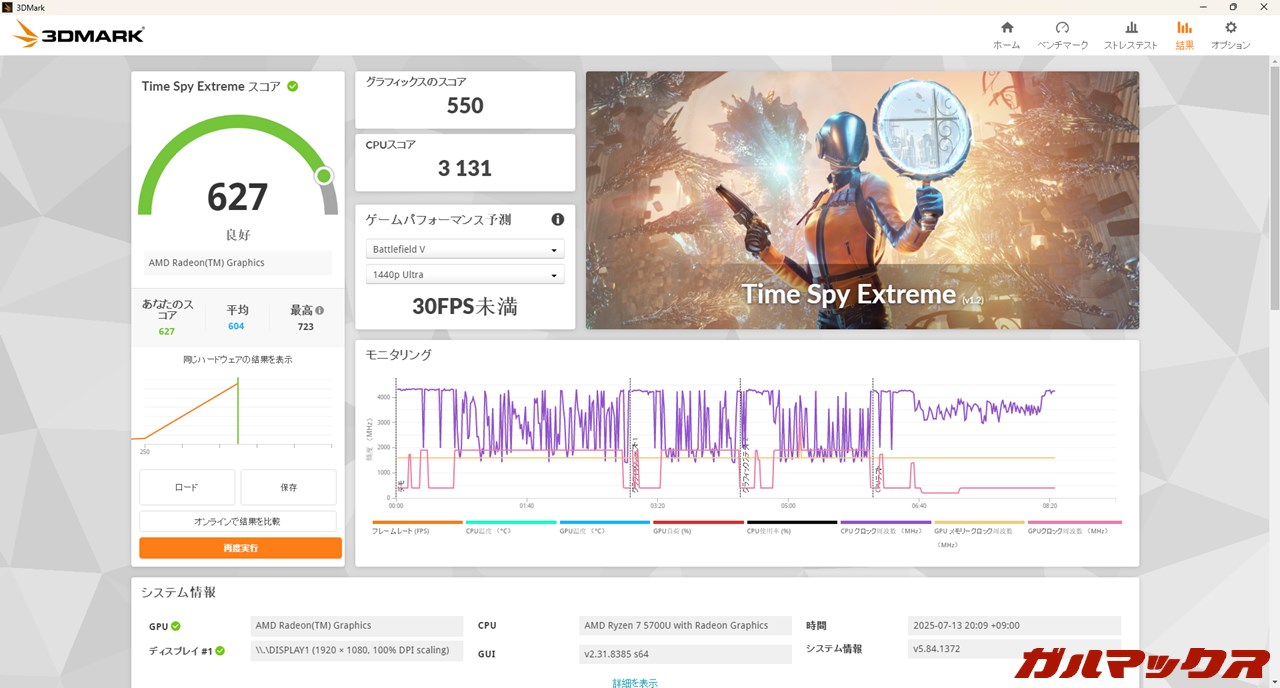Click the 3DMark logo in the header

(x=80, y=35)
